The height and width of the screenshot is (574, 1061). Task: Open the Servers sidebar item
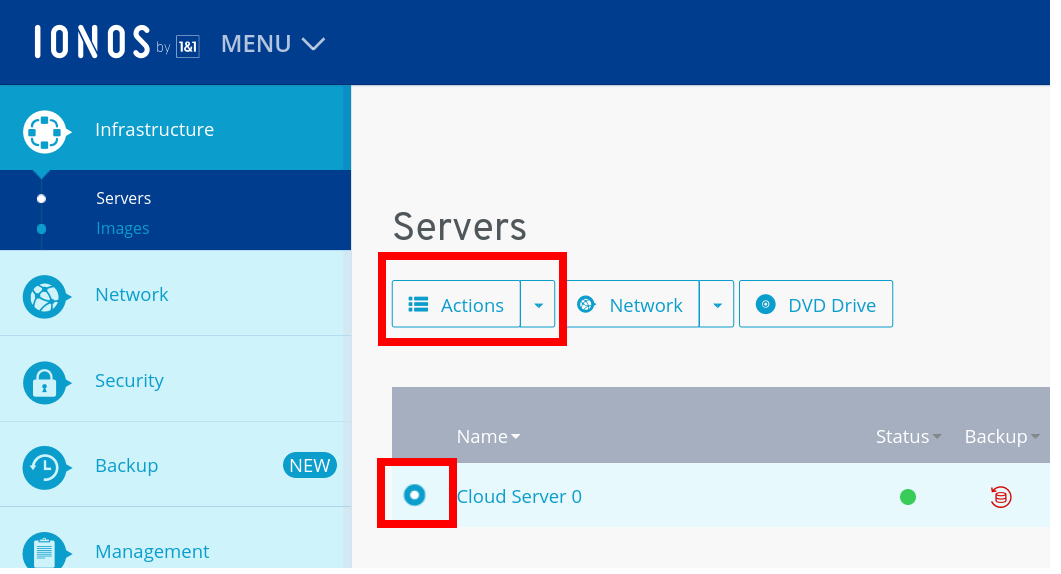[x=123, y=198]
